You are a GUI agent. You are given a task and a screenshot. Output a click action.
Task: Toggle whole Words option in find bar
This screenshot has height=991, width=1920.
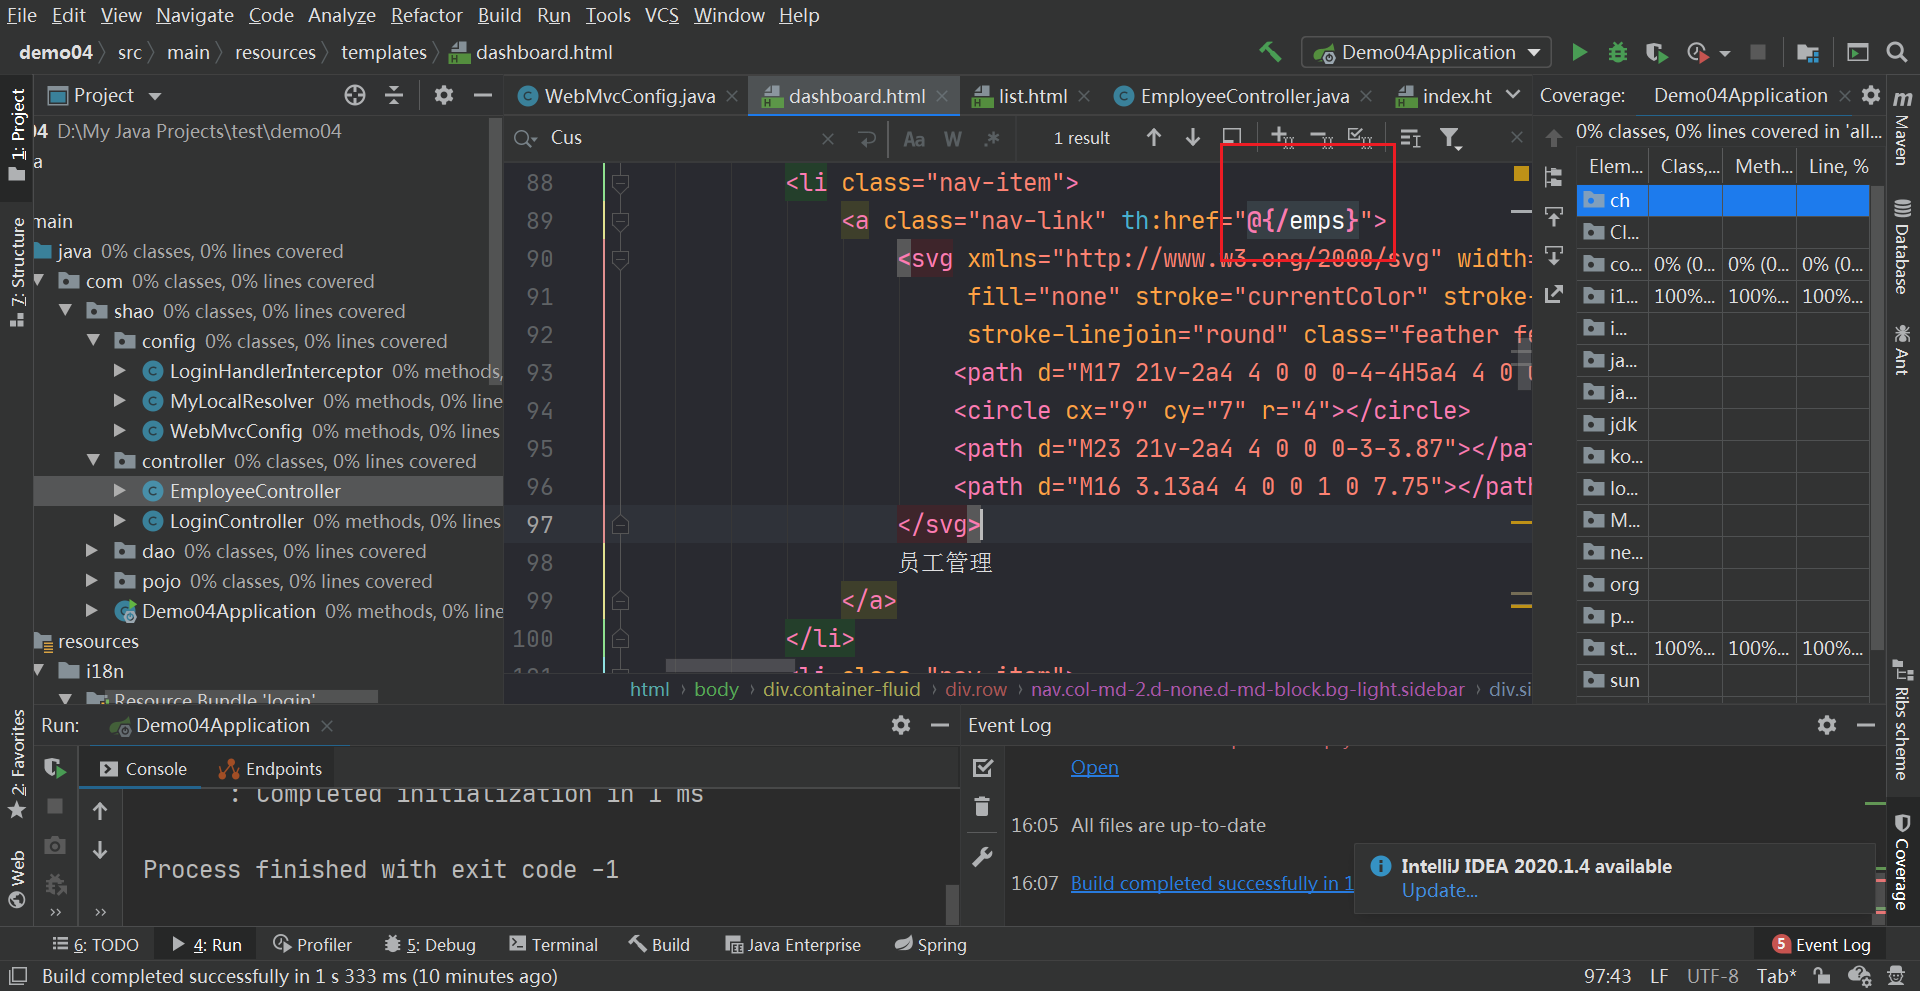pos(953,138)
